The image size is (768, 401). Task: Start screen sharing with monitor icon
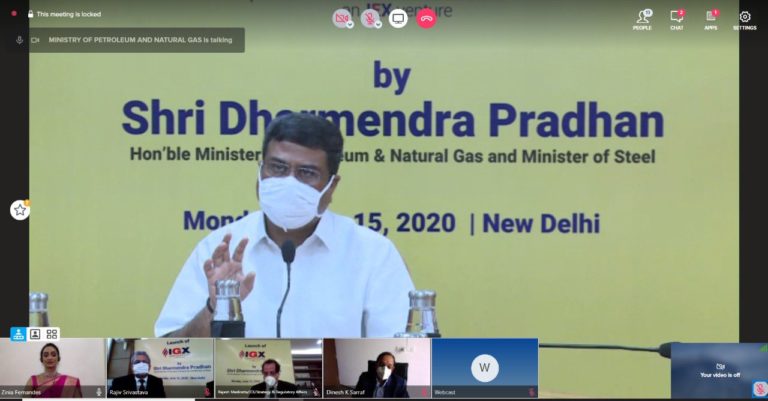[x=398, y=19]
